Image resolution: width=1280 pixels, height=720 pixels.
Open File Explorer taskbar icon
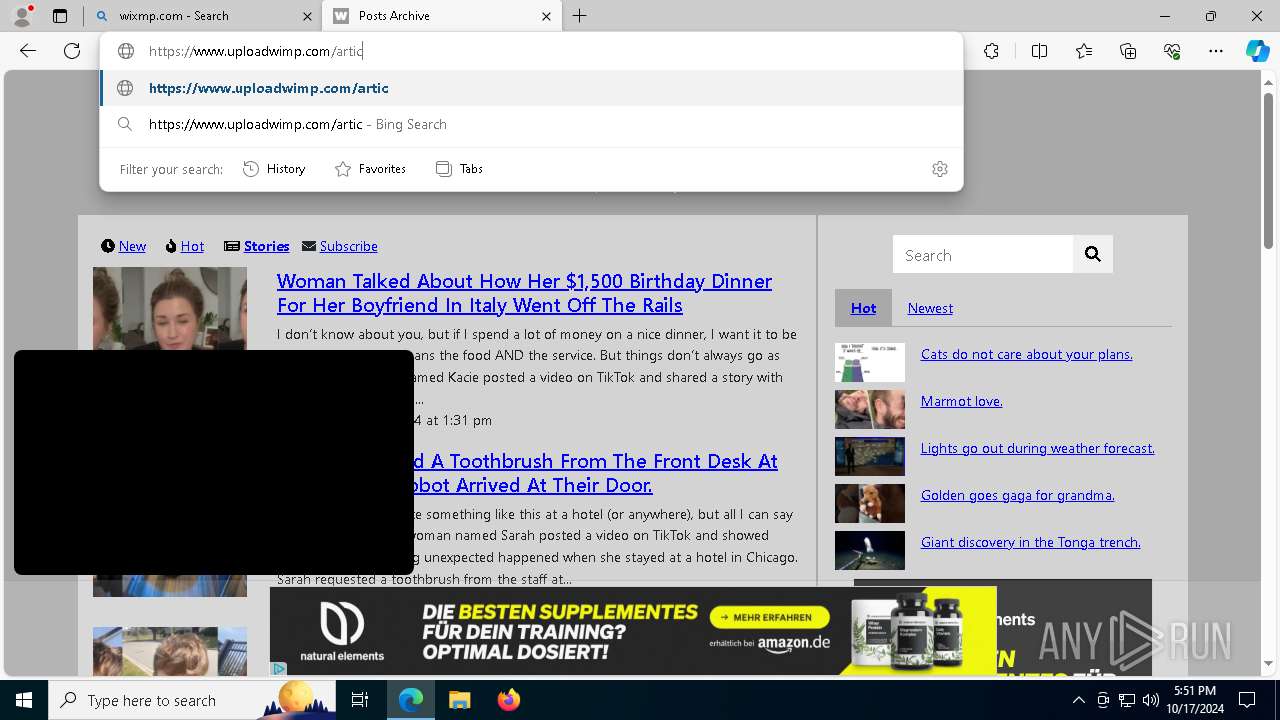click(459, 700)
